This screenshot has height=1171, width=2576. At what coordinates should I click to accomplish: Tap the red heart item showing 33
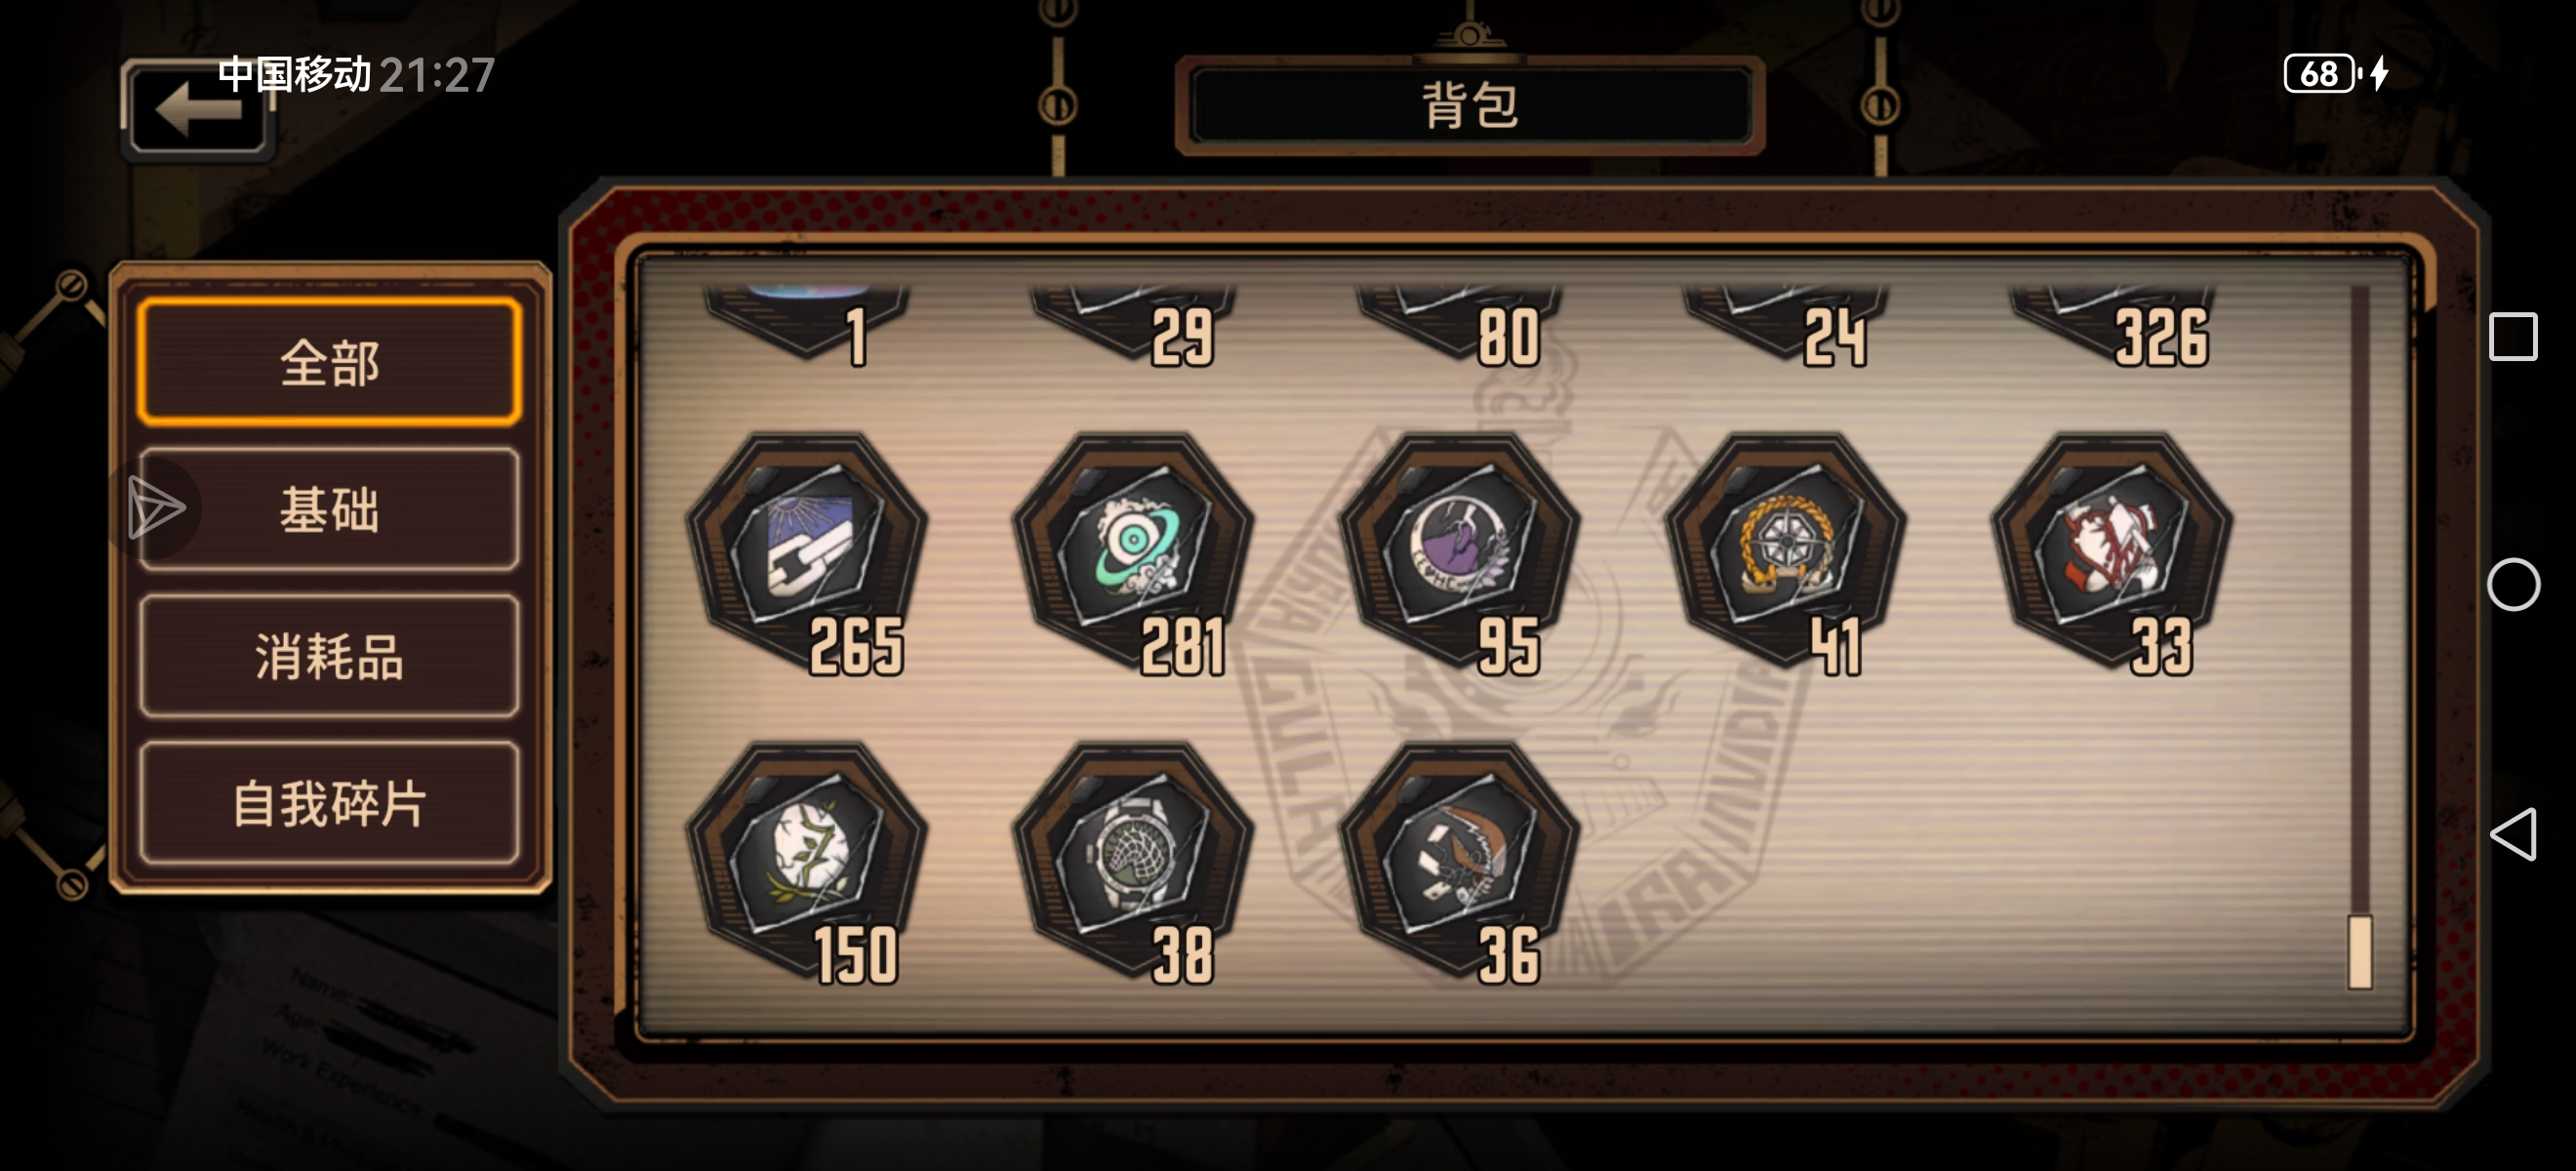click(2112, 550)
